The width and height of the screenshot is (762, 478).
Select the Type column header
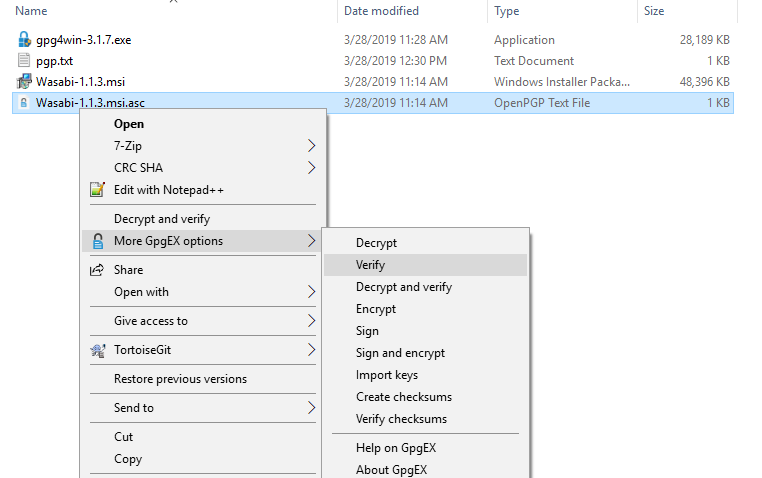click(x=507, y=11)
